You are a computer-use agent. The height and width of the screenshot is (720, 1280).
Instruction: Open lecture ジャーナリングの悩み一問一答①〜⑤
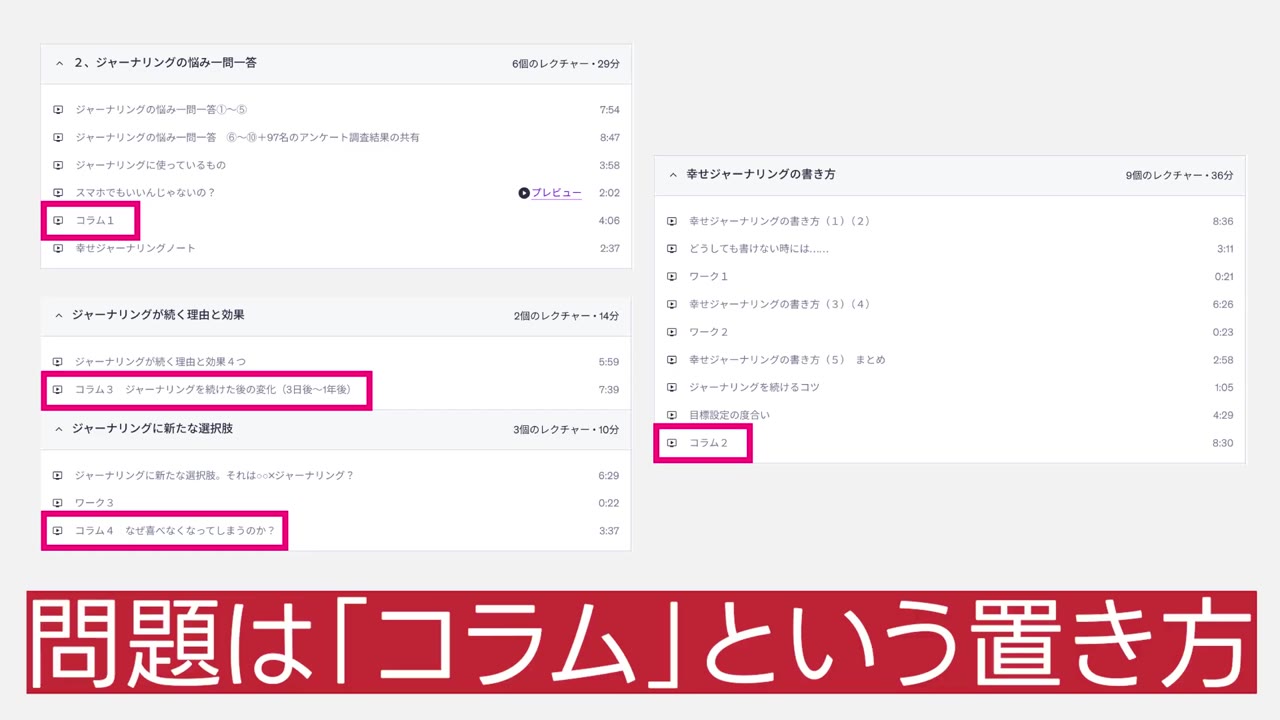[161, 110]
